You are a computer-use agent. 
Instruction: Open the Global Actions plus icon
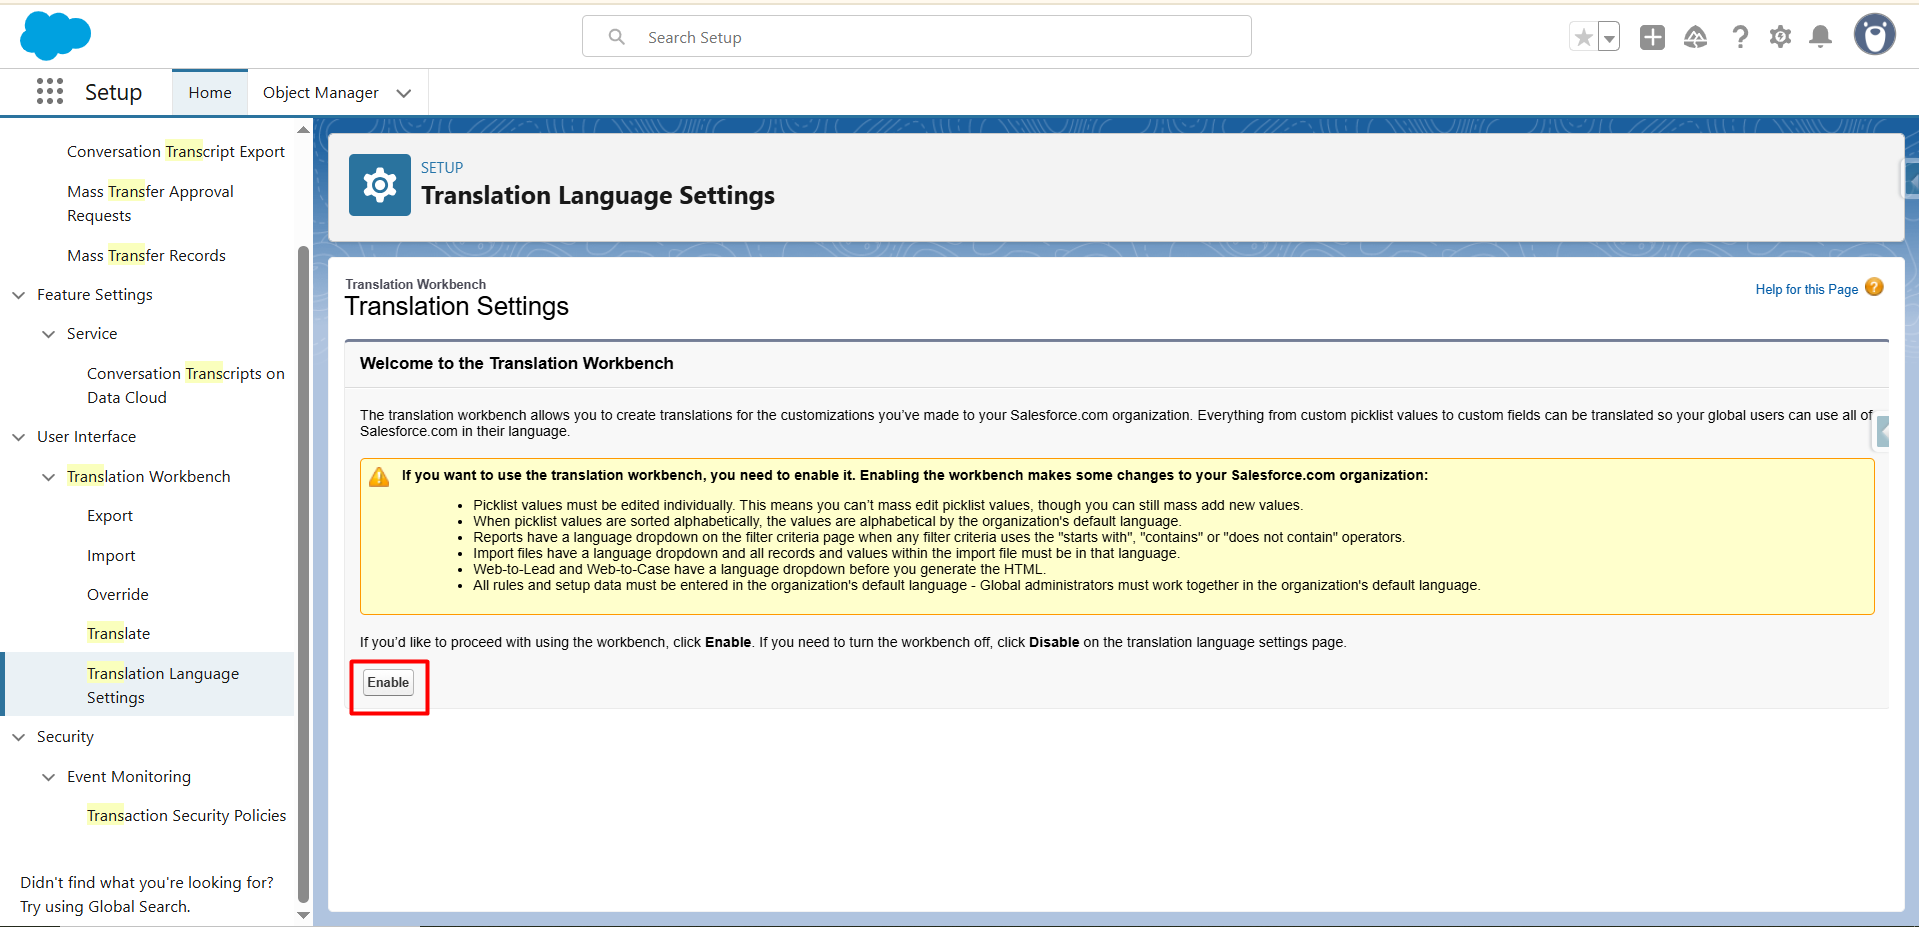click(1652, 37)
